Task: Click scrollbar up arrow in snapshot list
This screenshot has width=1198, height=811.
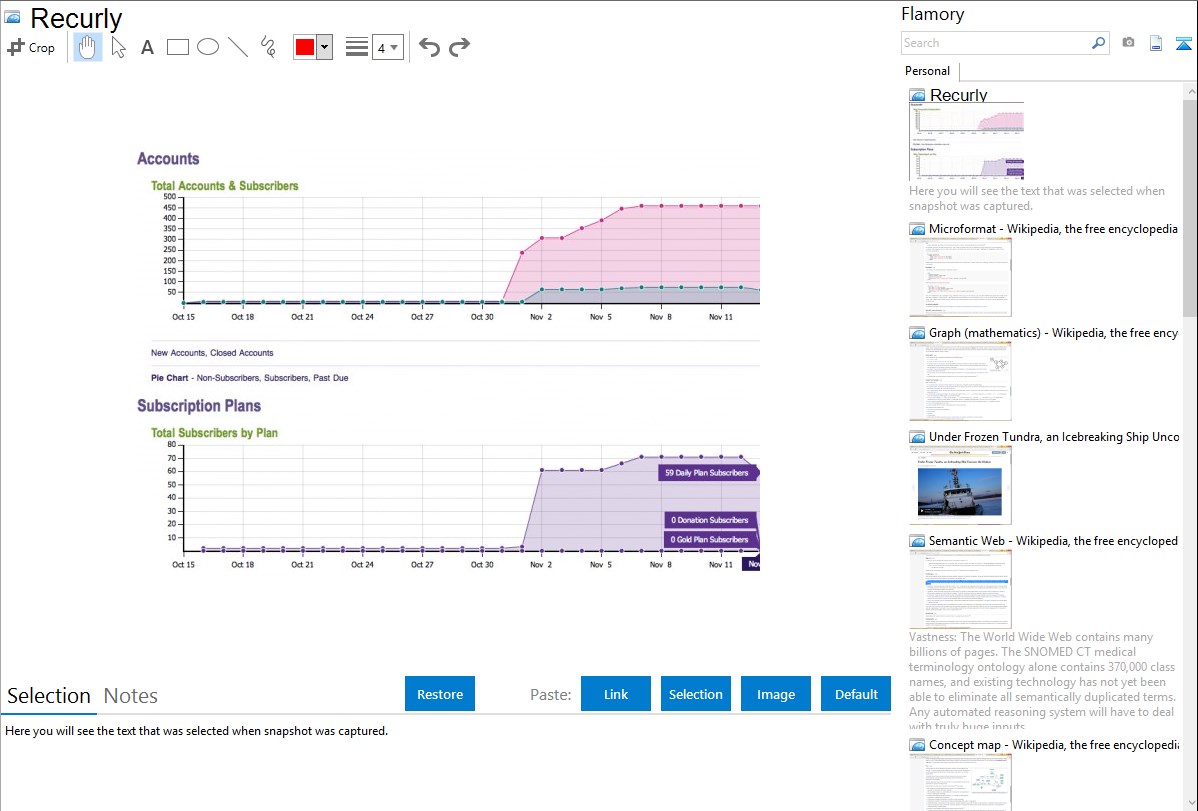Action: pos(1190,91)
